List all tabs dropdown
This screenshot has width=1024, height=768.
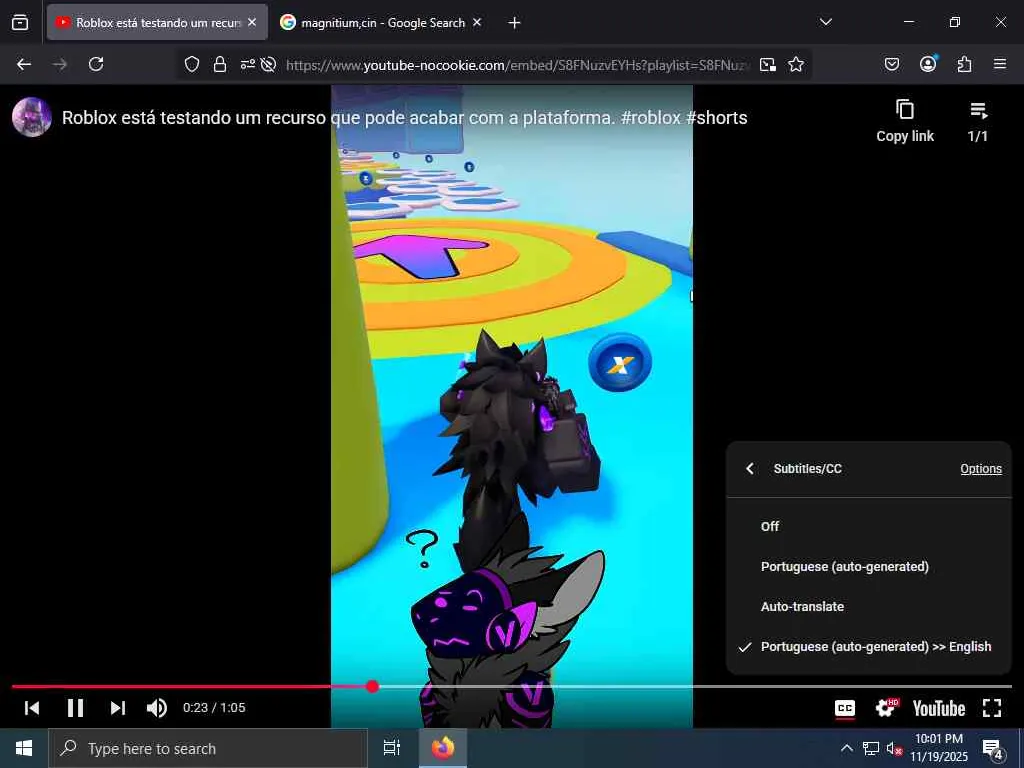825,22
